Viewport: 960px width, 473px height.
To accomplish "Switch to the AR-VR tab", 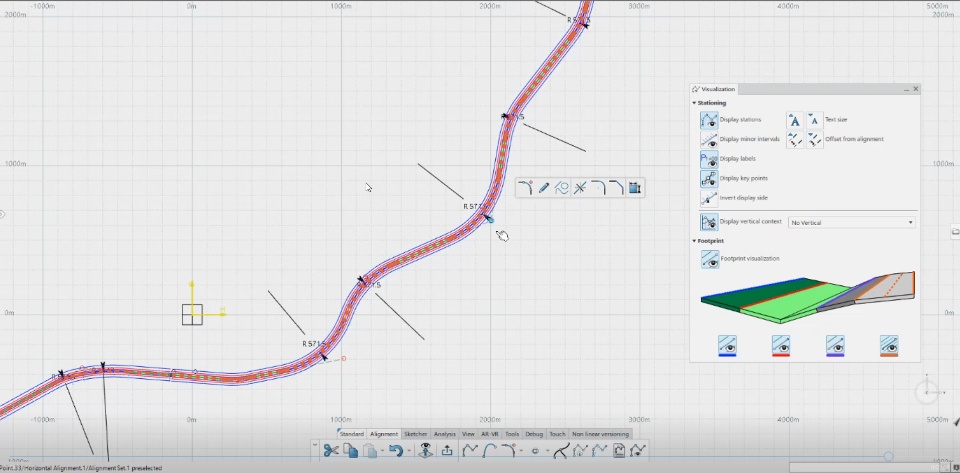I will click(490, 434).
